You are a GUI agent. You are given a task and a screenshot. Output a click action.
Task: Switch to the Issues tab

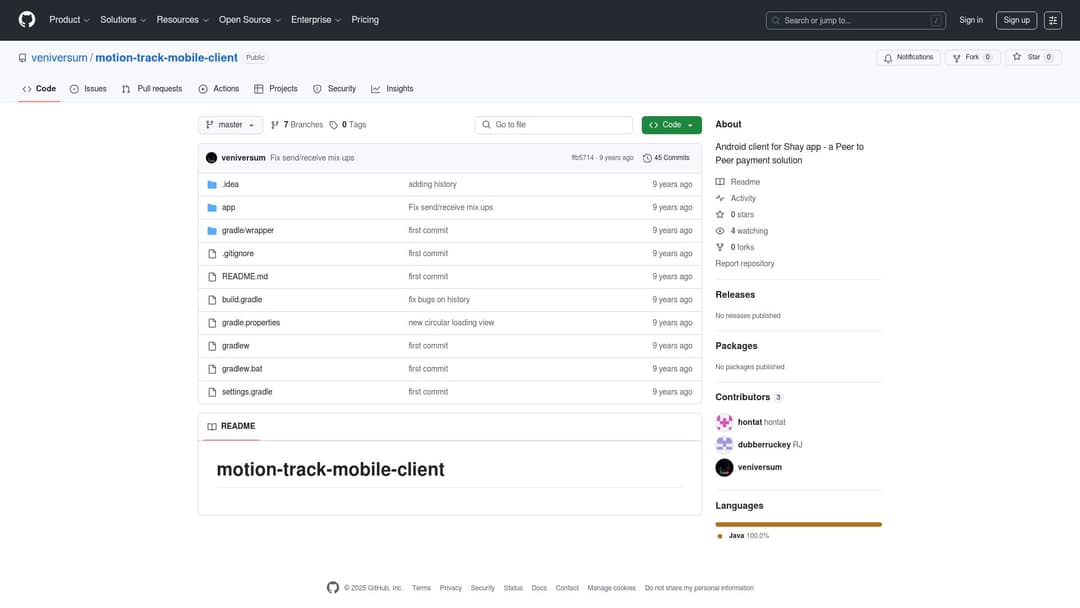click(88, 89)
